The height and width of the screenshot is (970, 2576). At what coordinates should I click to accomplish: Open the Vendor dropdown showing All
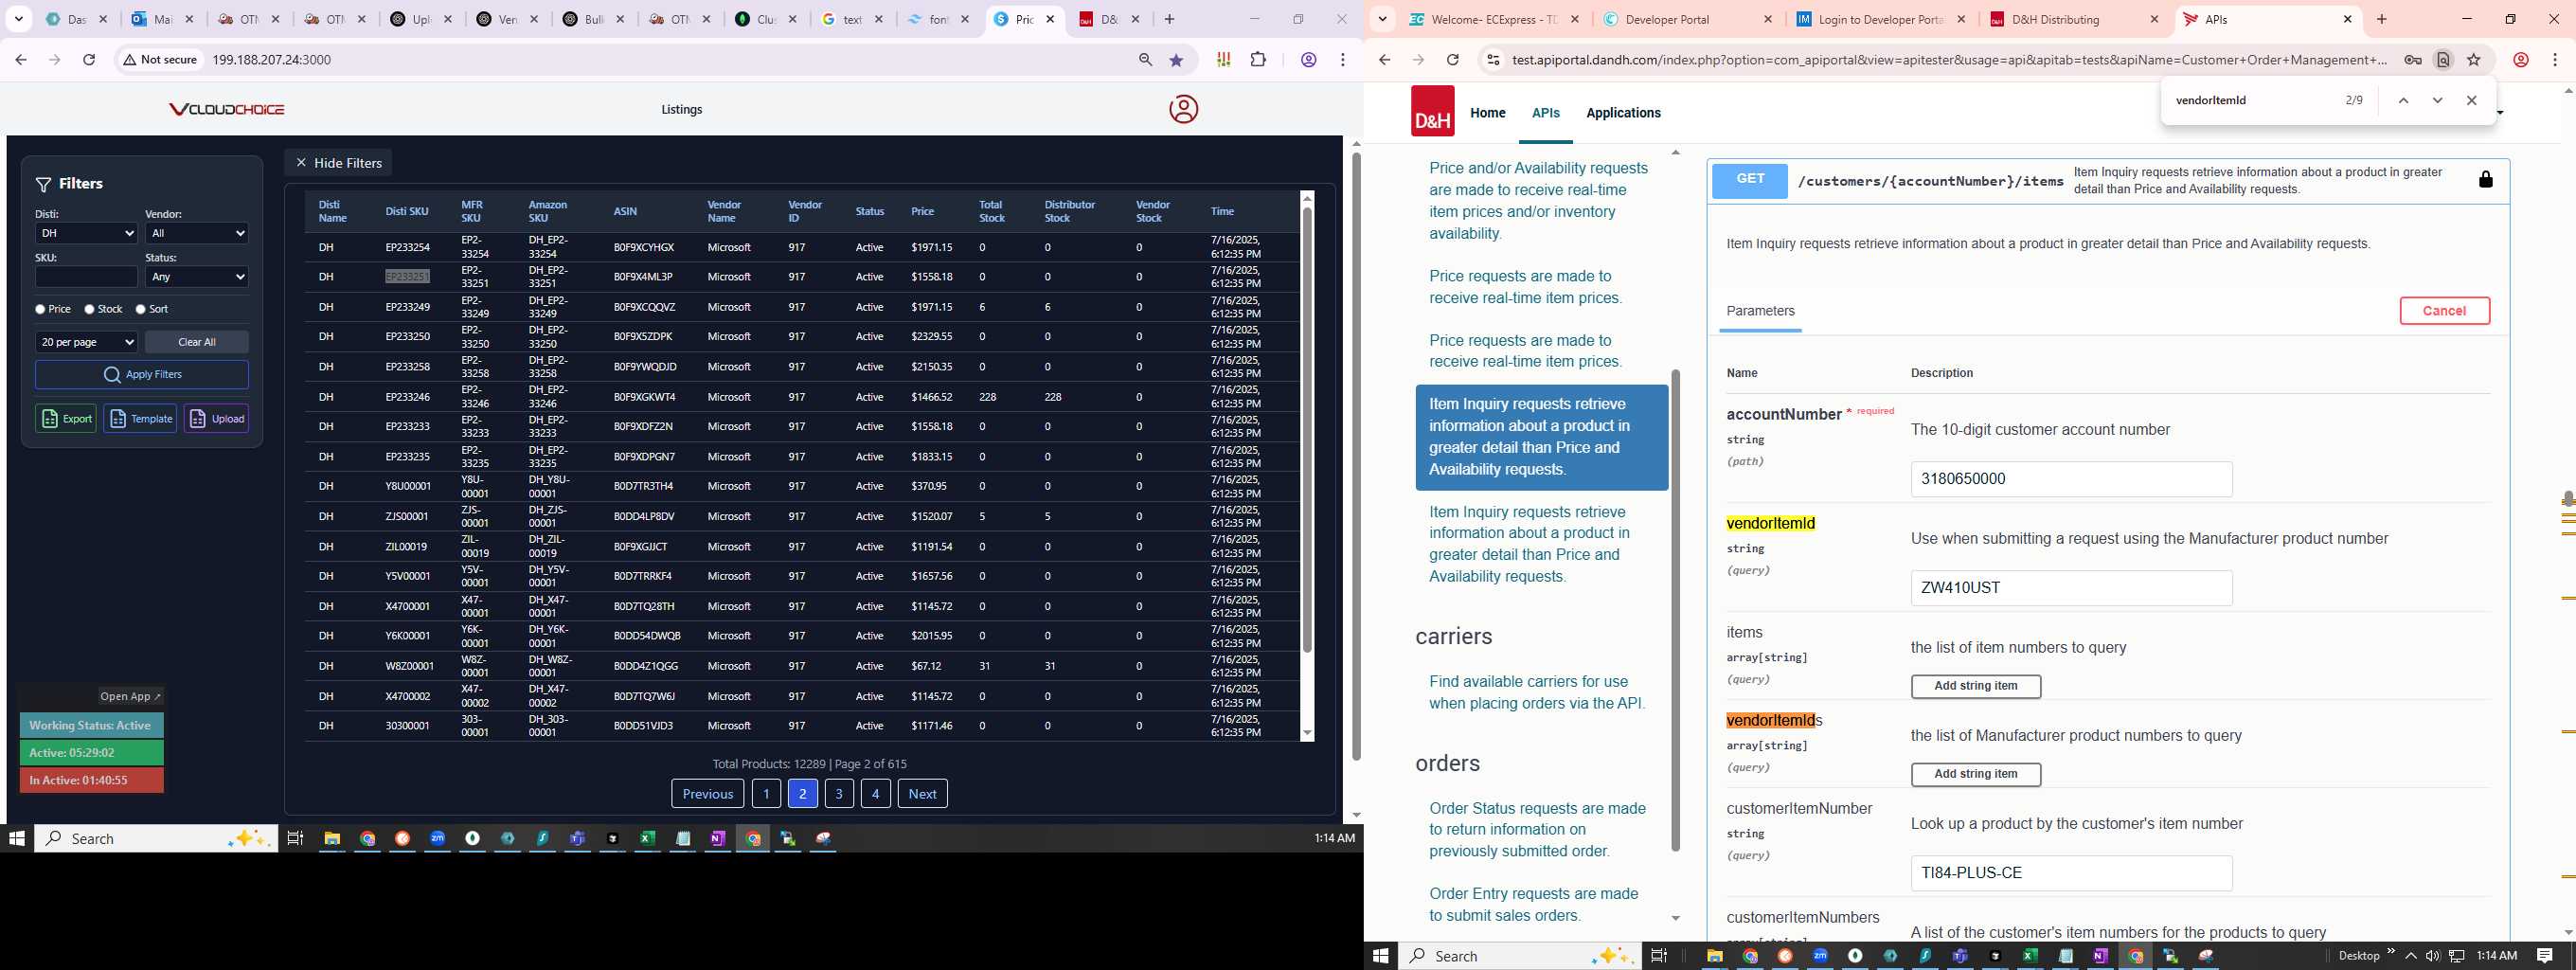point(197,233)
